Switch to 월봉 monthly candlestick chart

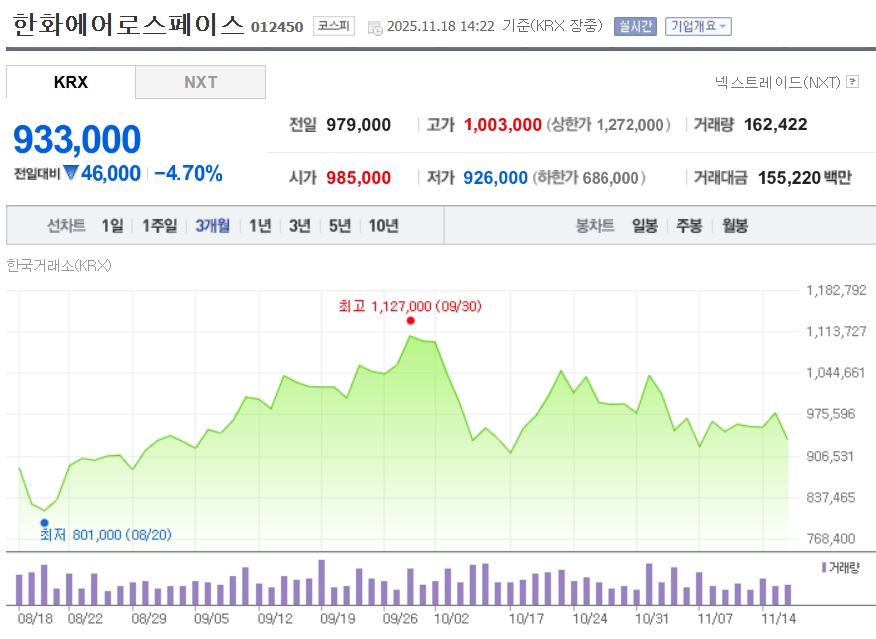734,226
